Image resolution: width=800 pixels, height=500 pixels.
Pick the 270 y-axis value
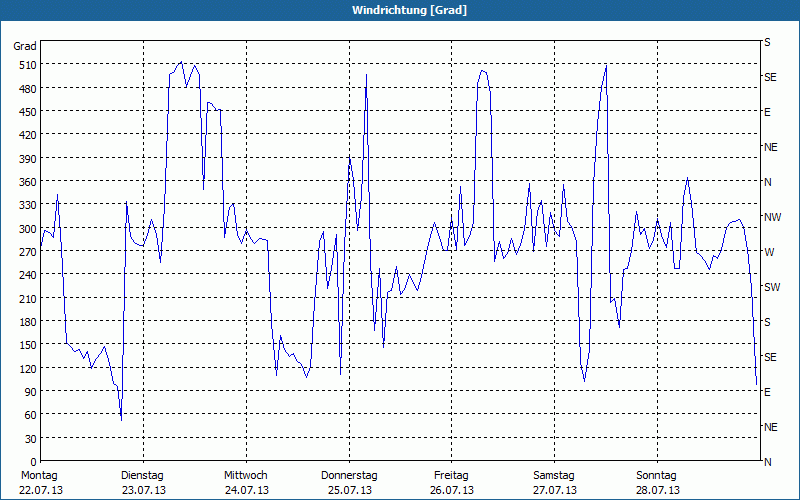(x=27, y=252)
